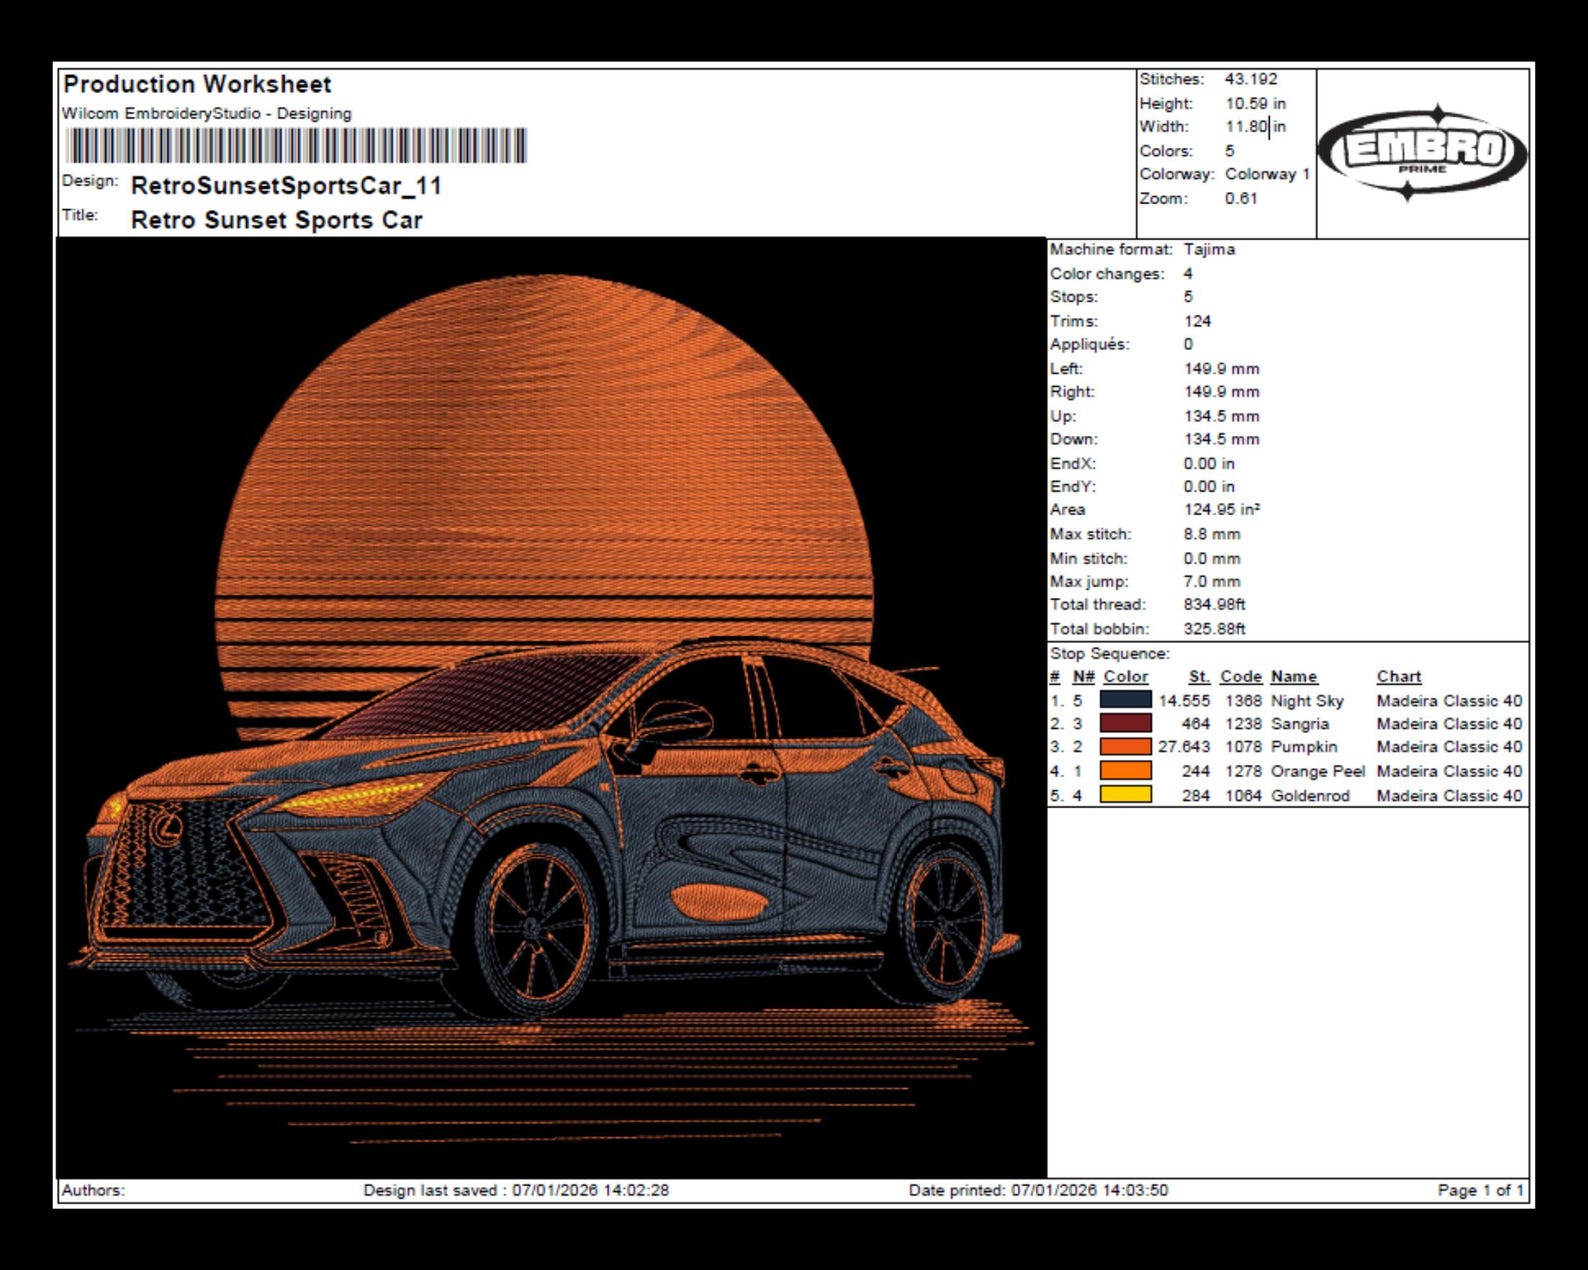The image size is (1588, 1270).
Task: Click thread code 1368
Action: coord(1243,701)
